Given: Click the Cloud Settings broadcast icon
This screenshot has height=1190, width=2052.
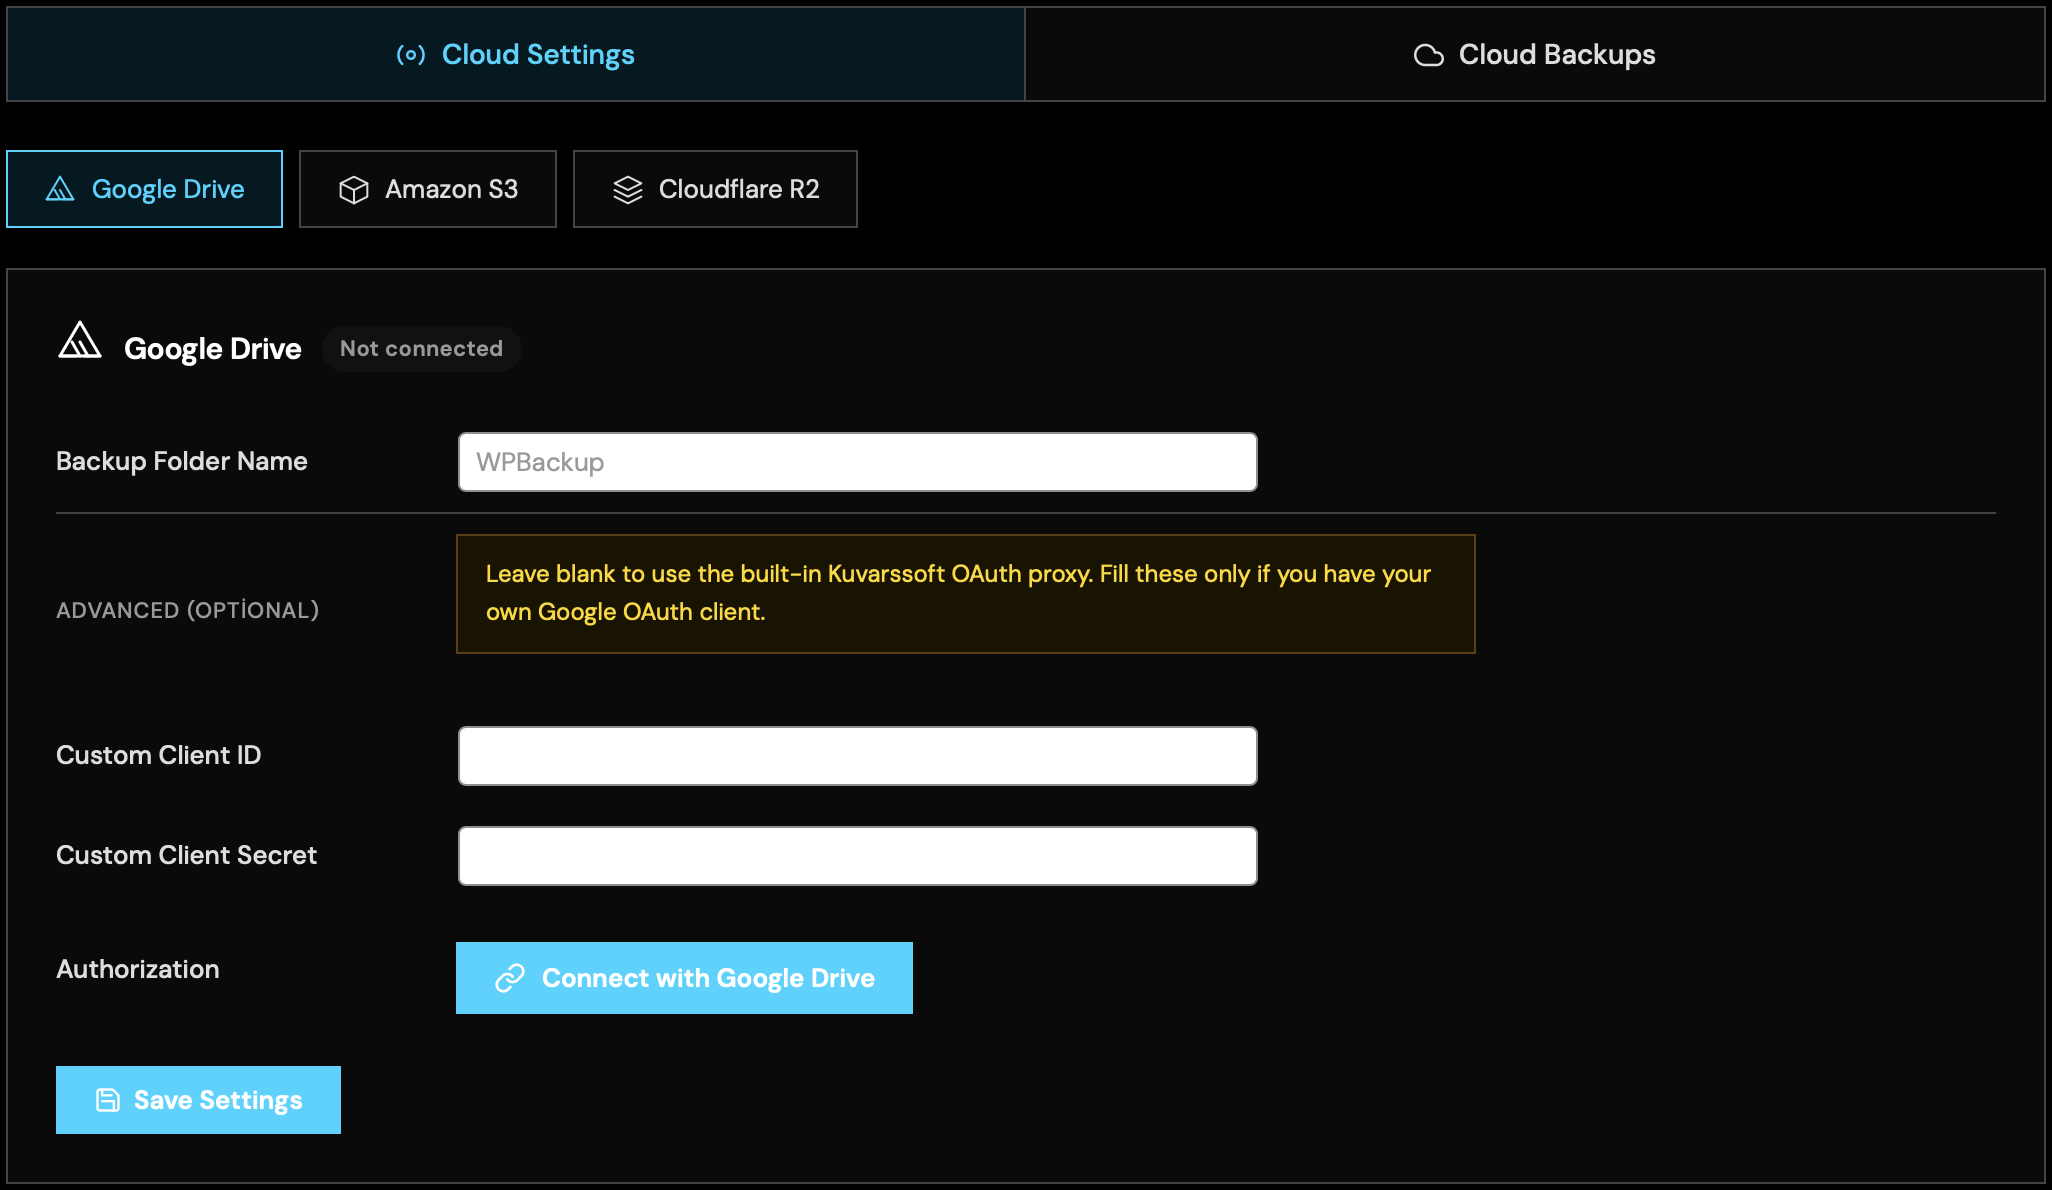Looking at the screenshot, I should (x=411, y=55).
